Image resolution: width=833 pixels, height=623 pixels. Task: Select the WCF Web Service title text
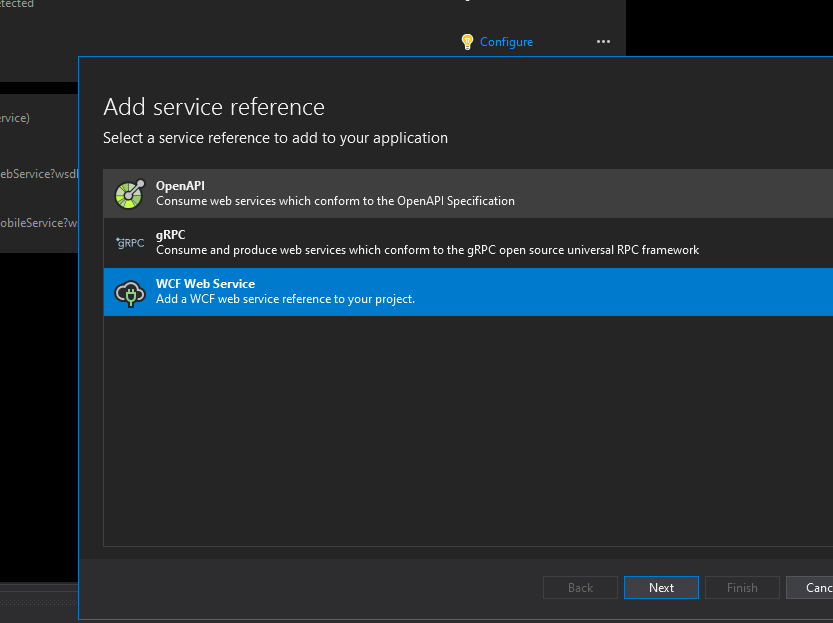pyautogui.click(x=205, y=284)
